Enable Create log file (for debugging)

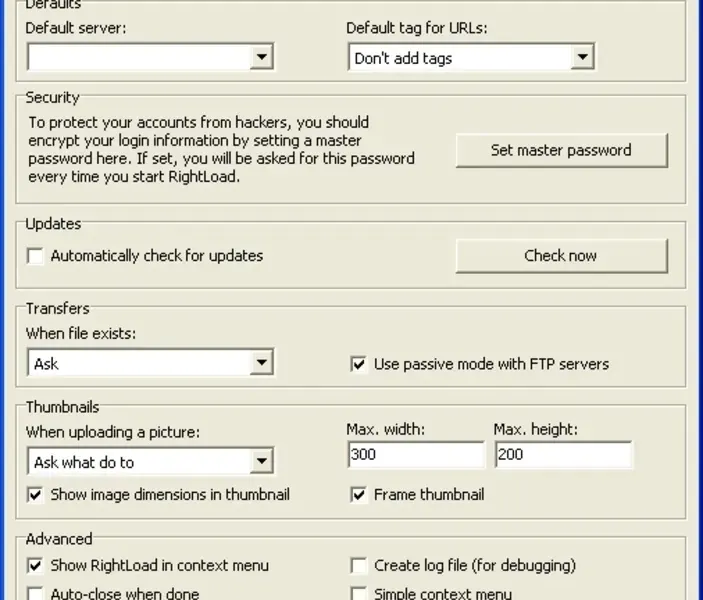359,566
